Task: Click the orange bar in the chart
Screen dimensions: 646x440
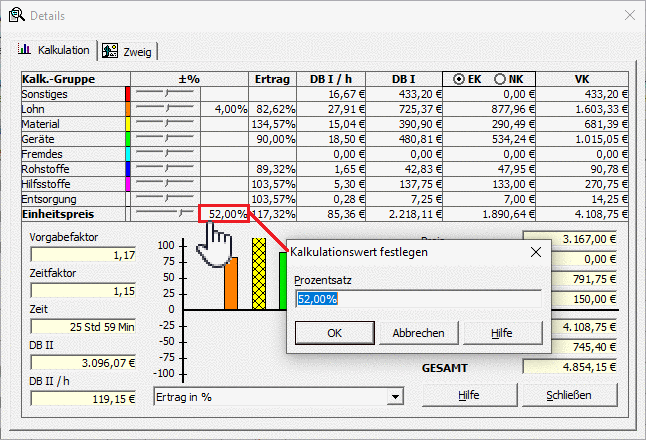Action: coord(231,283)
